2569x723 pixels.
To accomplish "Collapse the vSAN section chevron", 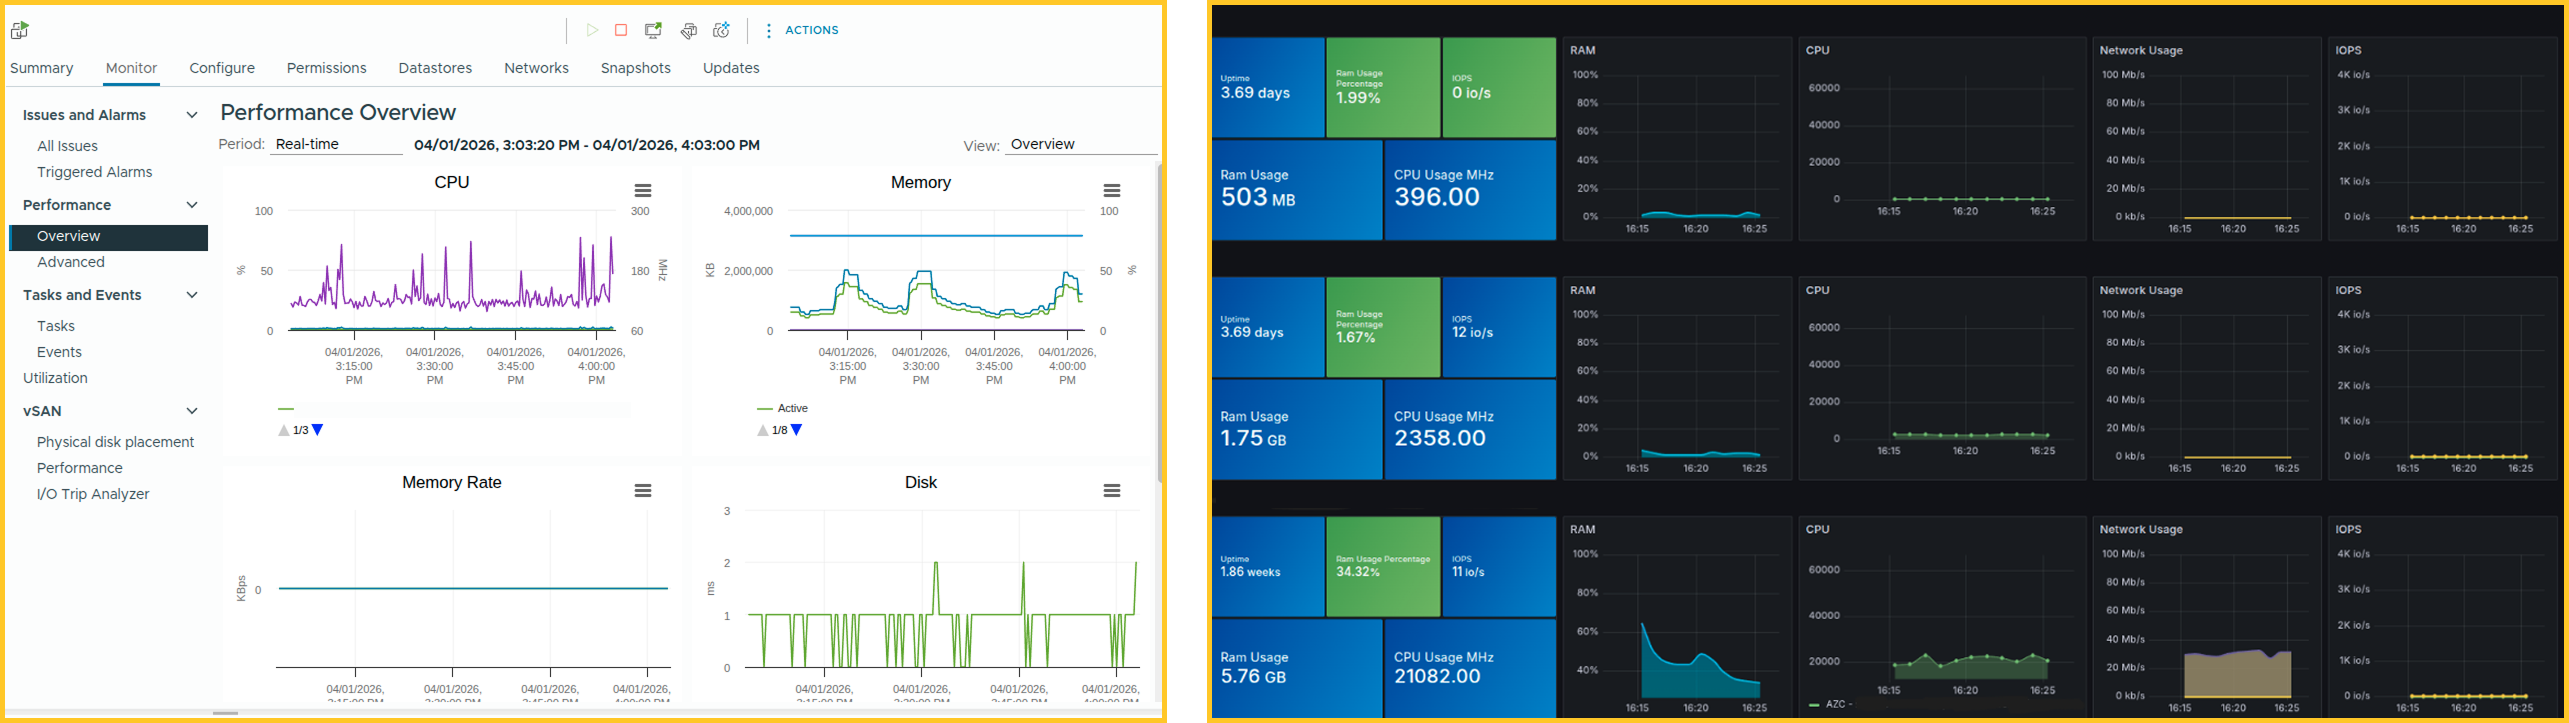I will [x=192, y=411].
